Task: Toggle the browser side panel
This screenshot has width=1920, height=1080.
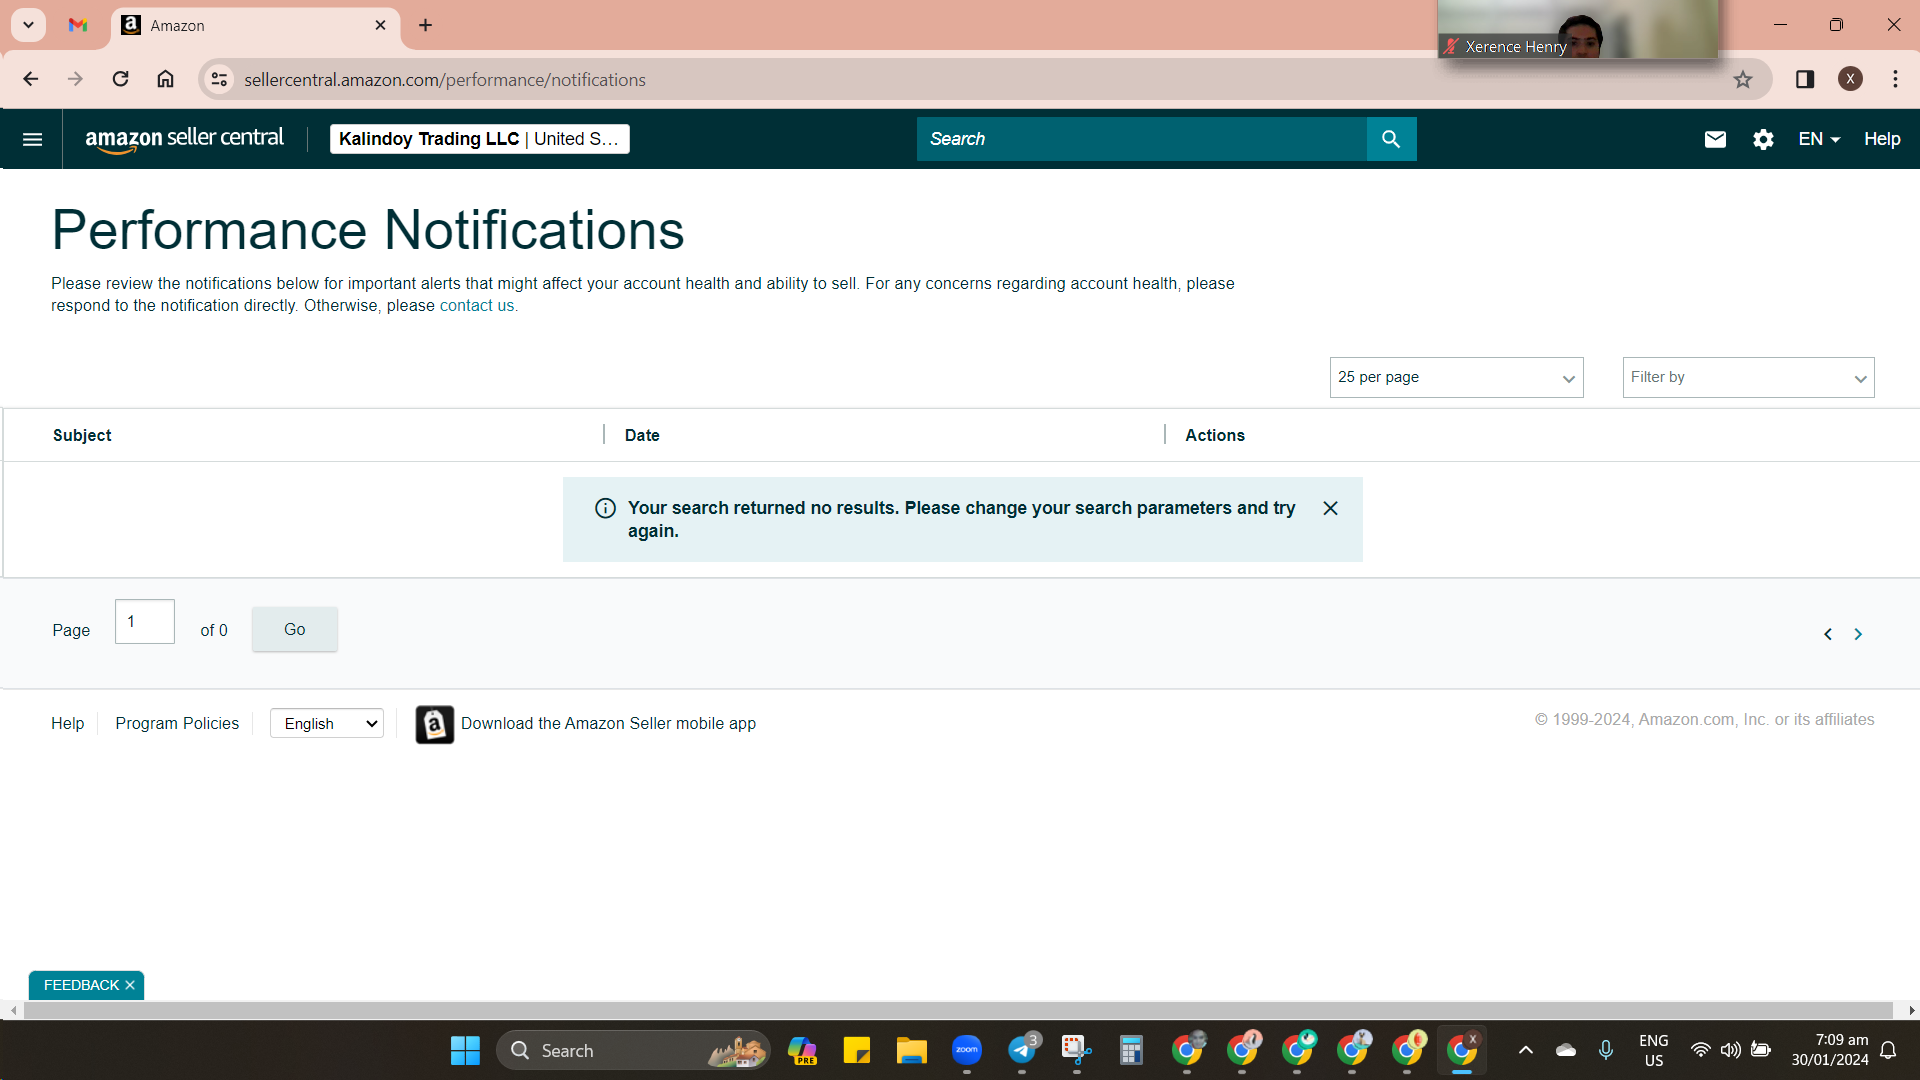Action: pyautogui.click(x=1805, y=79)
